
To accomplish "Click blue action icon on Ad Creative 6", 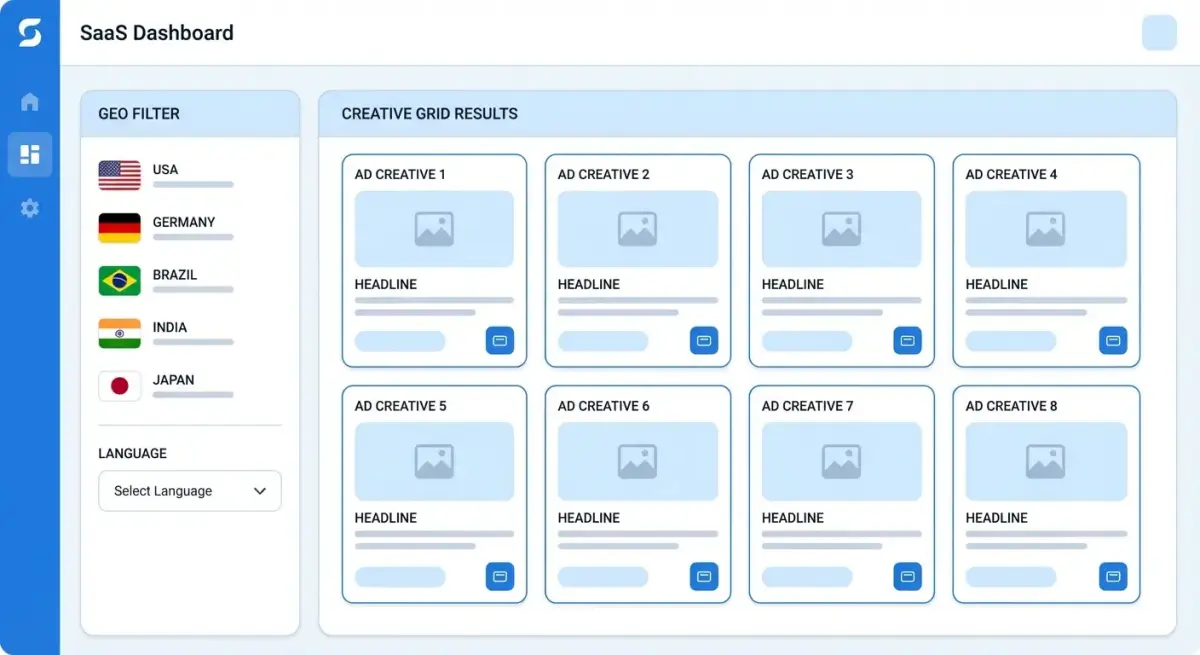I will (704, 576).
